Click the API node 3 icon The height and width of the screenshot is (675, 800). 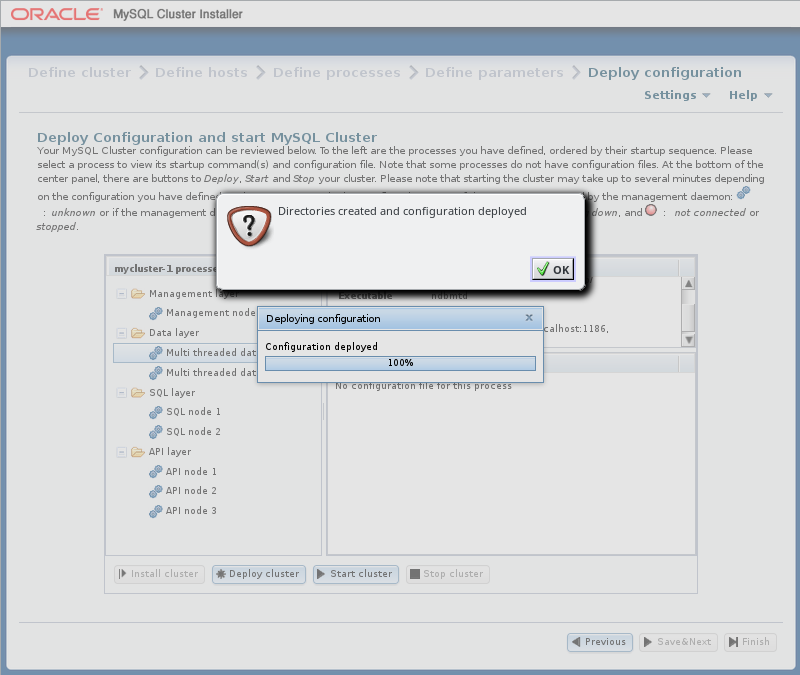(155, 511)
